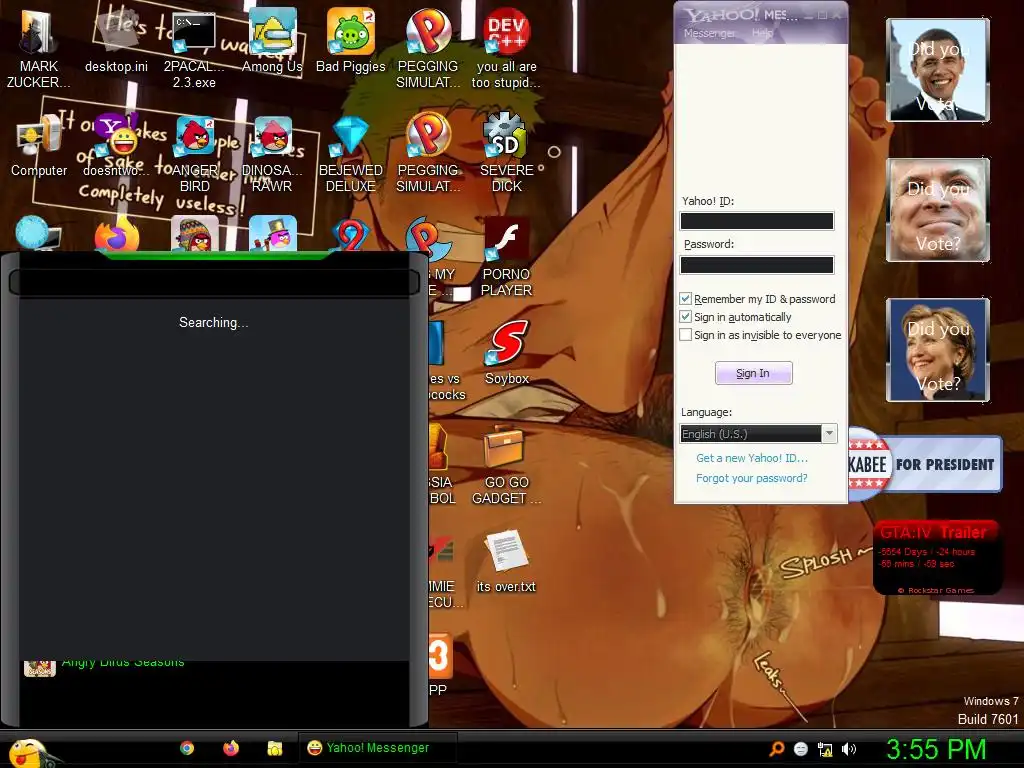Launch Firefox from the taskbar
Image resolution: width=1024 pixels, height=768 pixels.
[231, 748]
